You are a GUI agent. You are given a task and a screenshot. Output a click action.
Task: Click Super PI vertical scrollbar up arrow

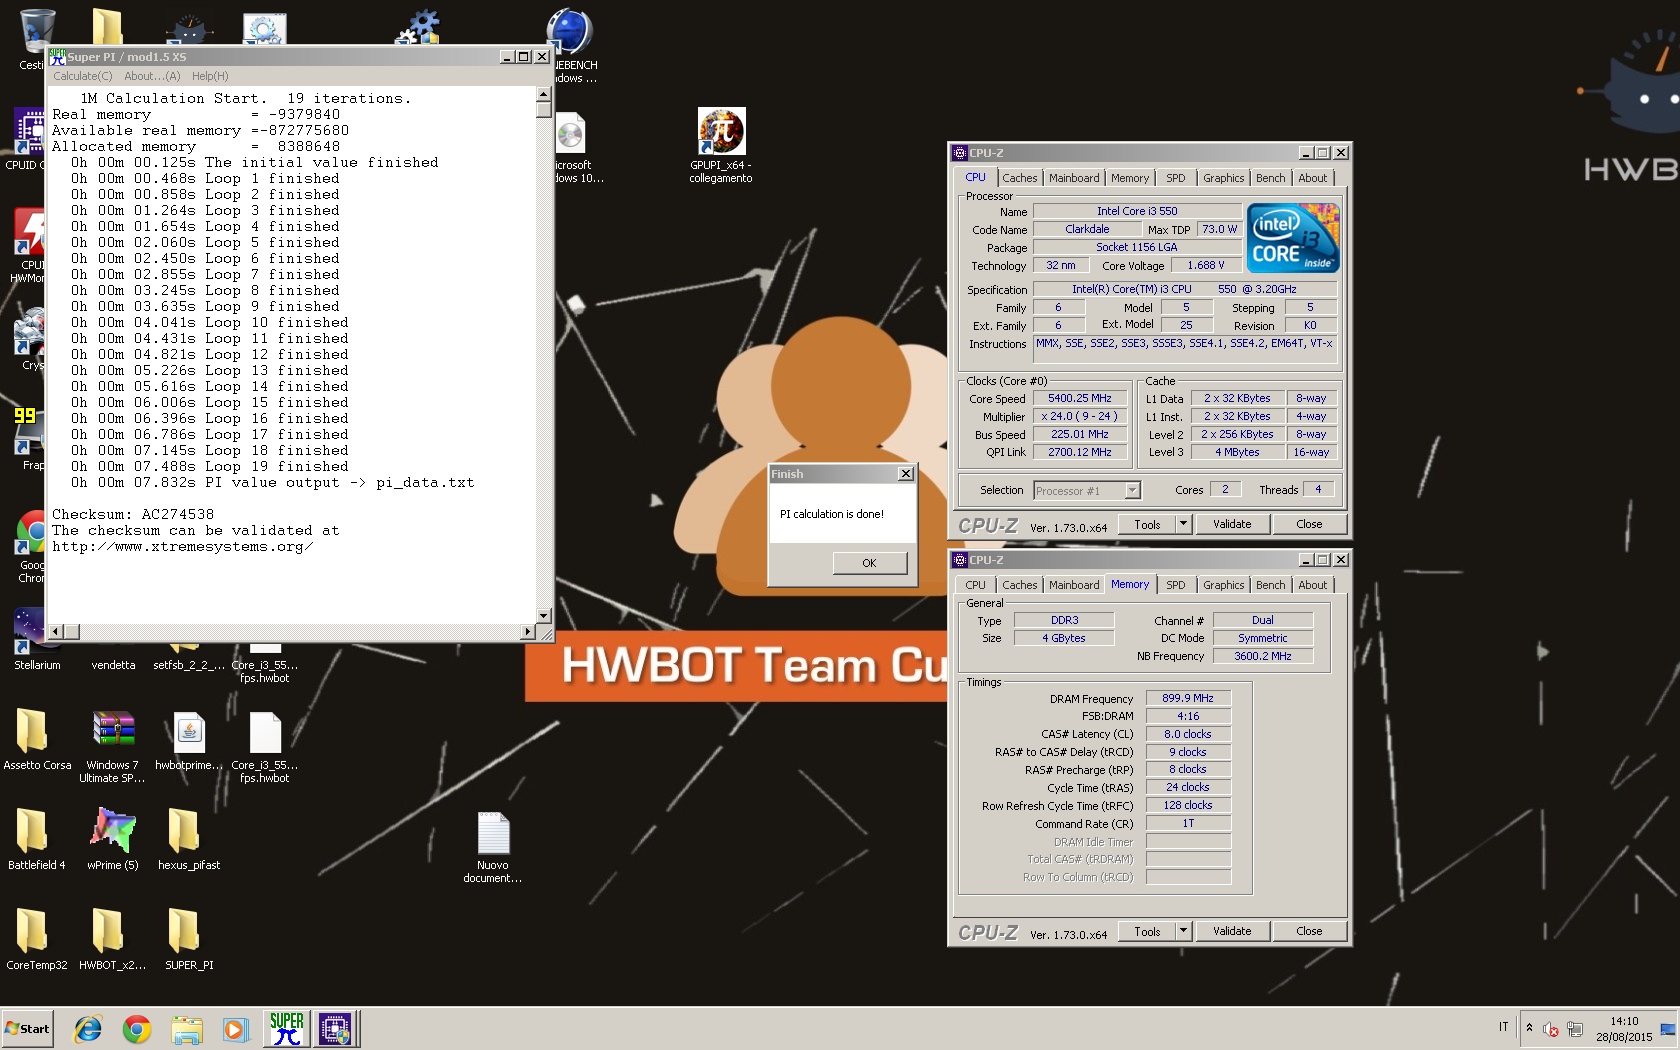pyautogui.click(x=543, y=94)
